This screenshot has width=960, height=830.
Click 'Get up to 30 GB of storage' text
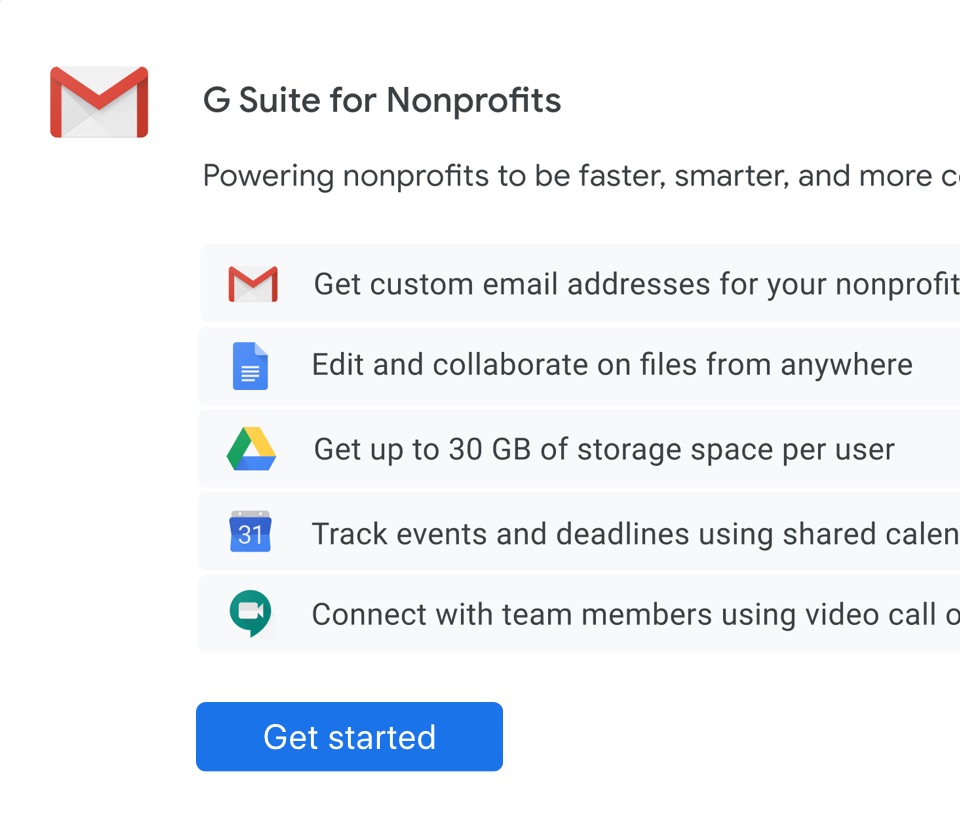click(x=604, y=450)
